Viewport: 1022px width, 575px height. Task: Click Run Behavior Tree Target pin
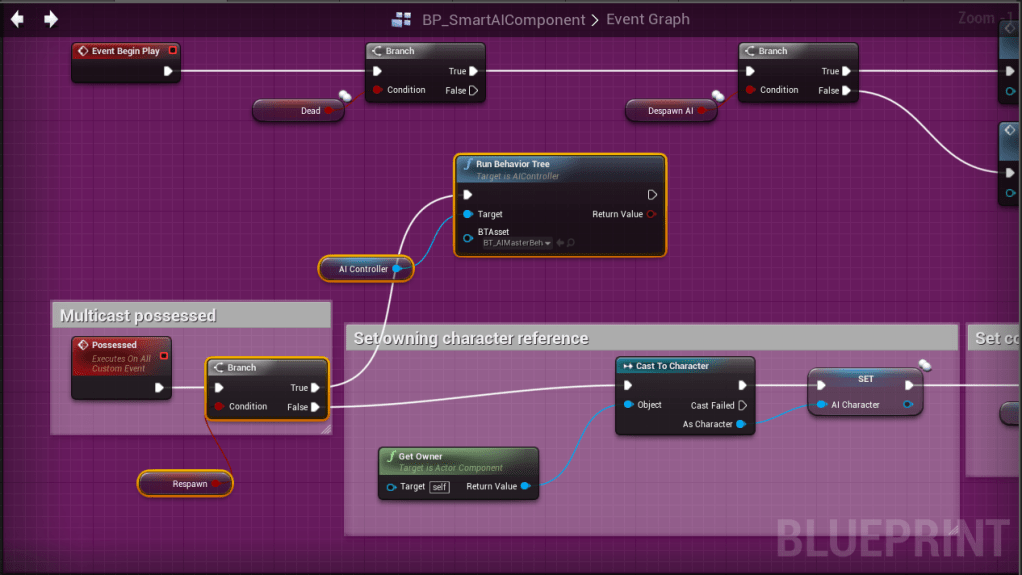coord(468,214)
